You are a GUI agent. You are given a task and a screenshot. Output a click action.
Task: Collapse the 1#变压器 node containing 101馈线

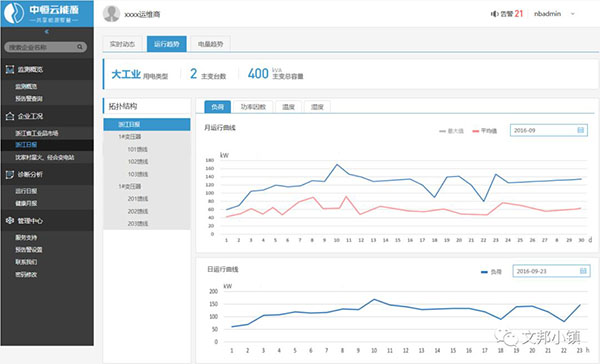coord(130,137)
